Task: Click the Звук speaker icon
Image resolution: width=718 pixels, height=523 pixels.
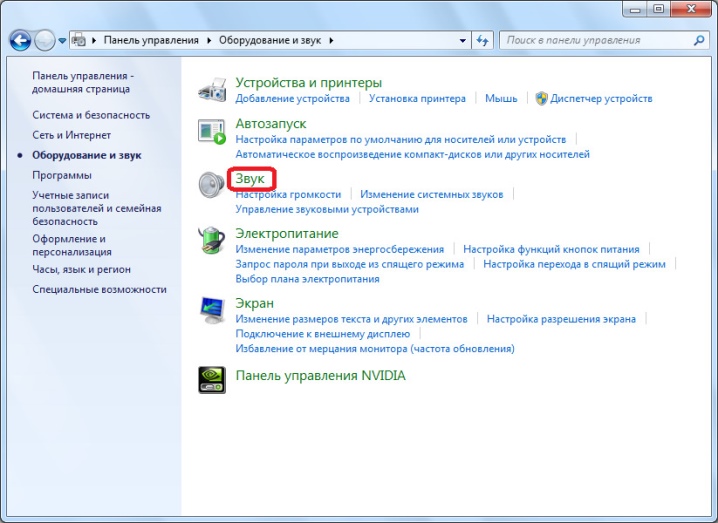Action: tap(212, 185)
